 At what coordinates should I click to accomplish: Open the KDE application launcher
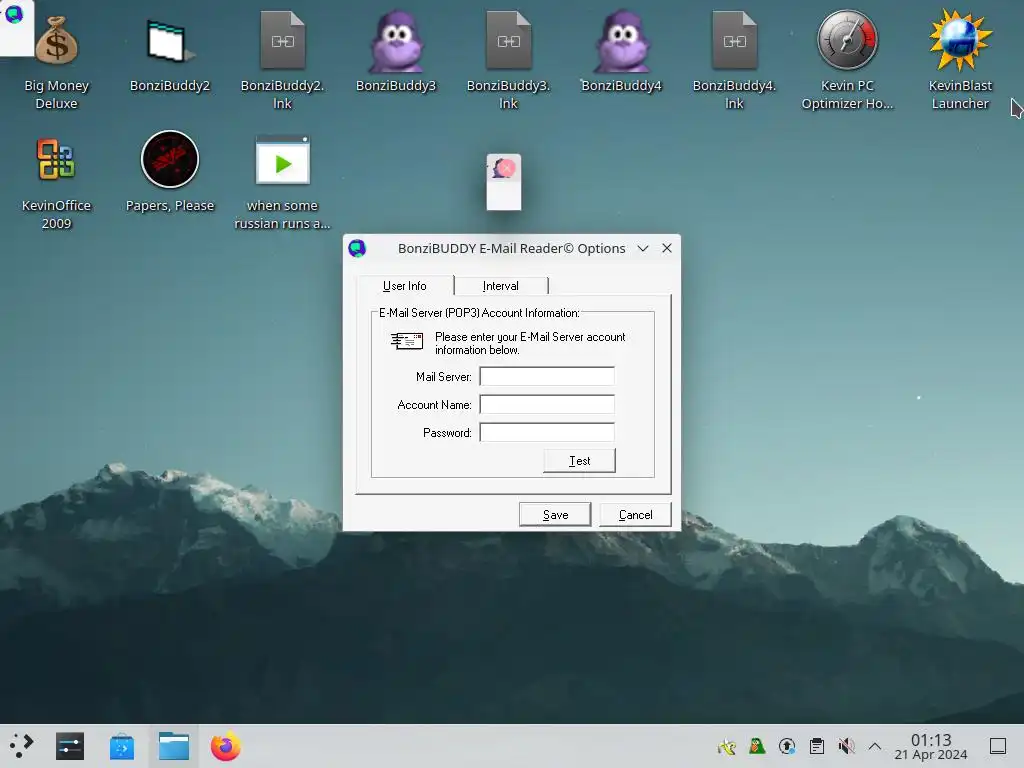pyautogui.click(x=21, y=746)
